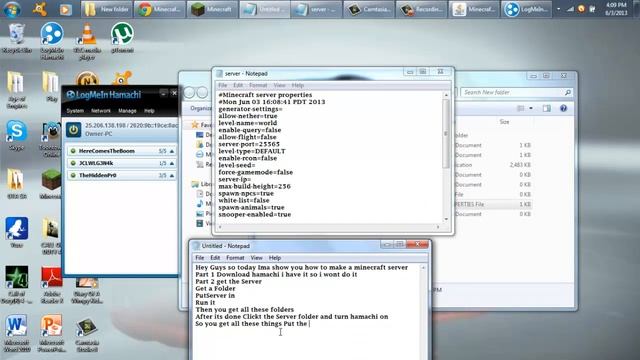
Task: Open Help menu in Untitled Notepad
Action: click(275, 258)
